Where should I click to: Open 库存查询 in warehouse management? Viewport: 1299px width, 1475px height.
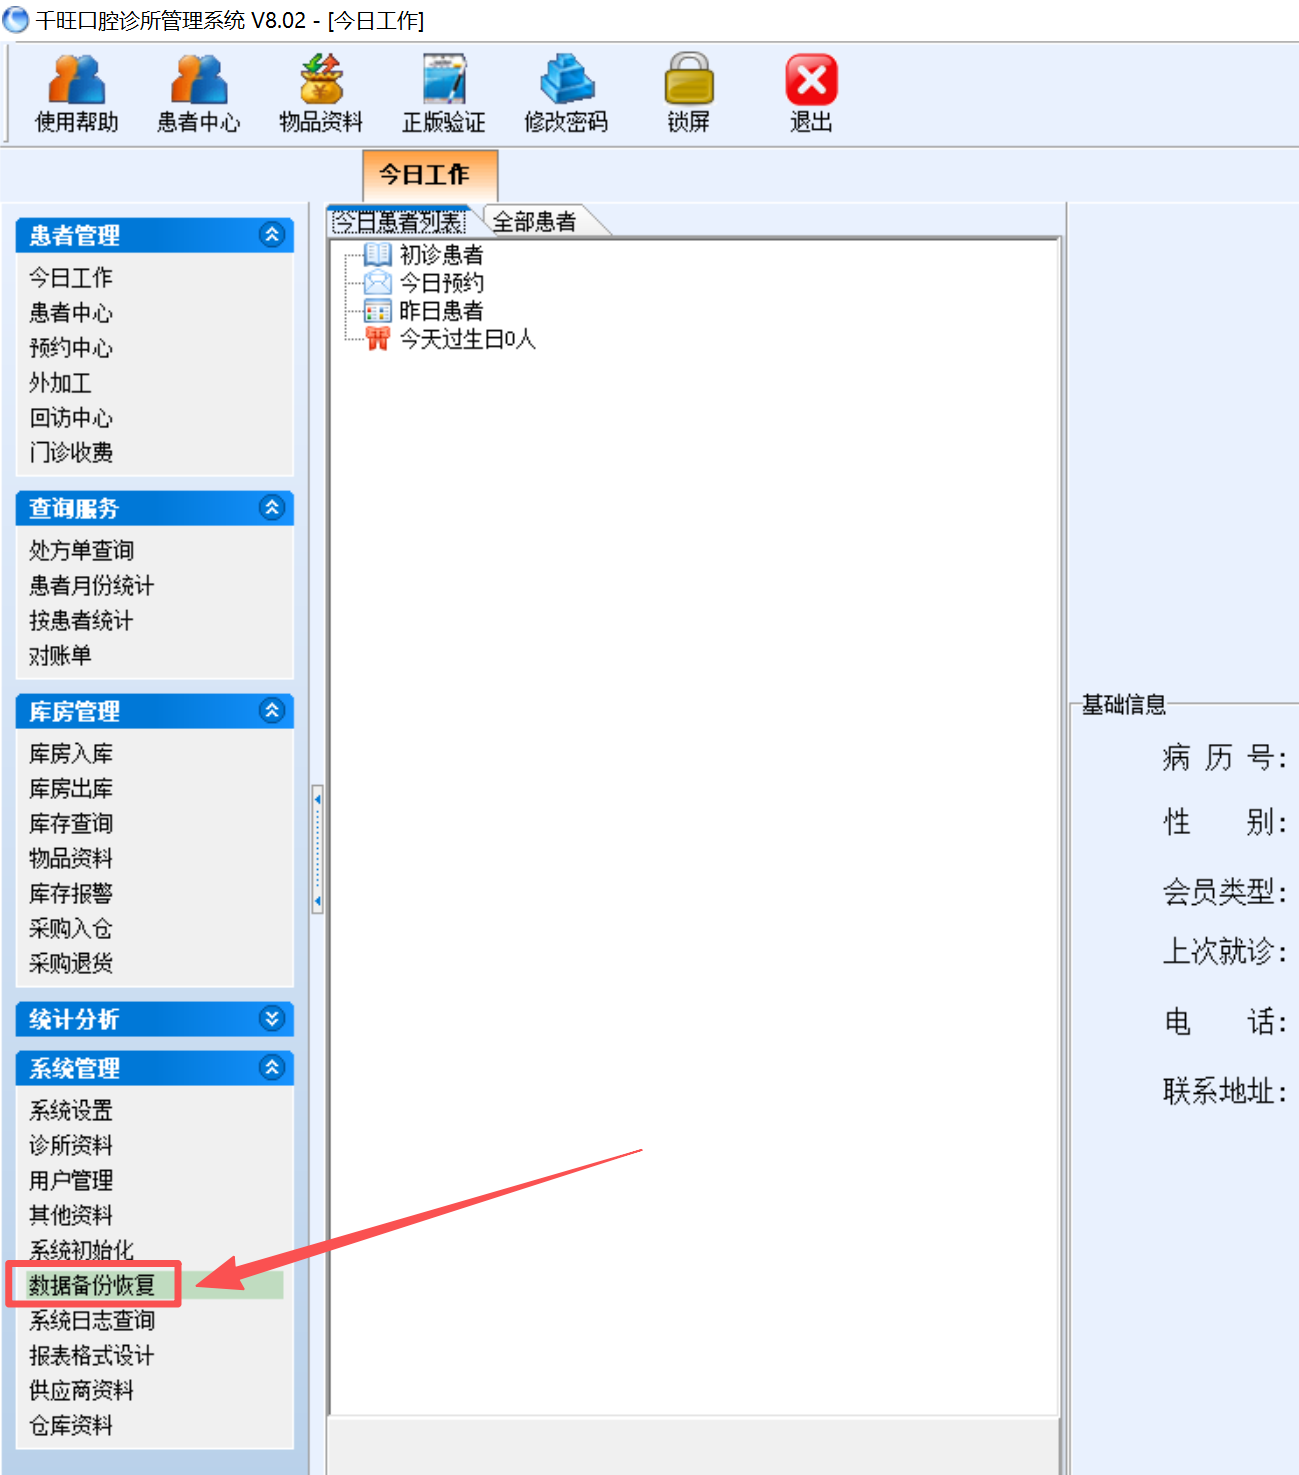tap(71, 824)
